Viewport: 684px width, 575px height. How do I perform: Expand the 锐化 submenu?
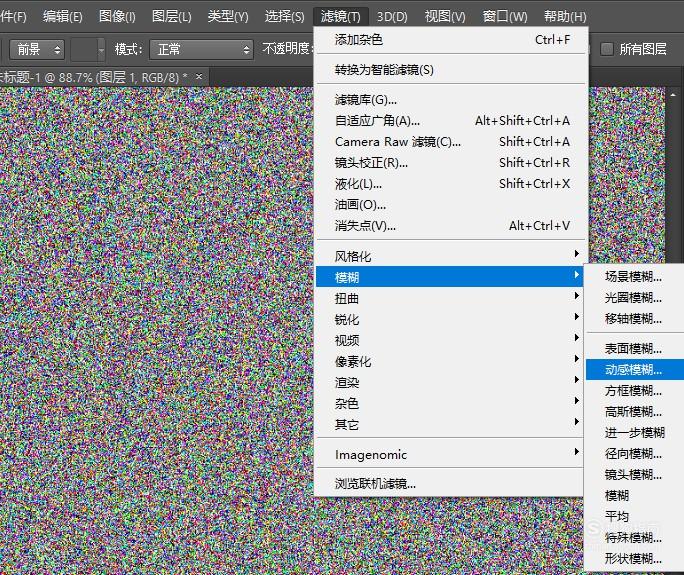[449, 319]
